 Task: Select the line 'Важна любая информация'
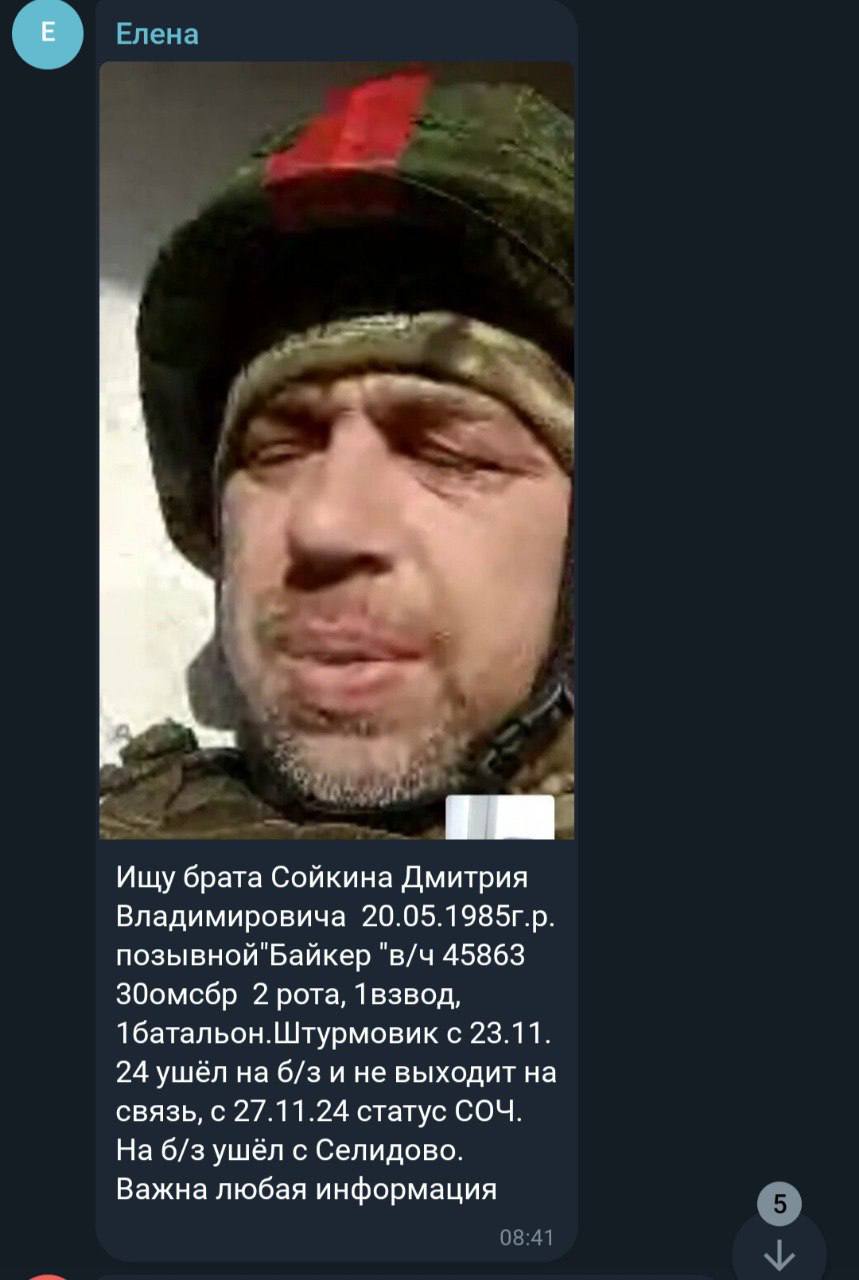(307, 1190)
